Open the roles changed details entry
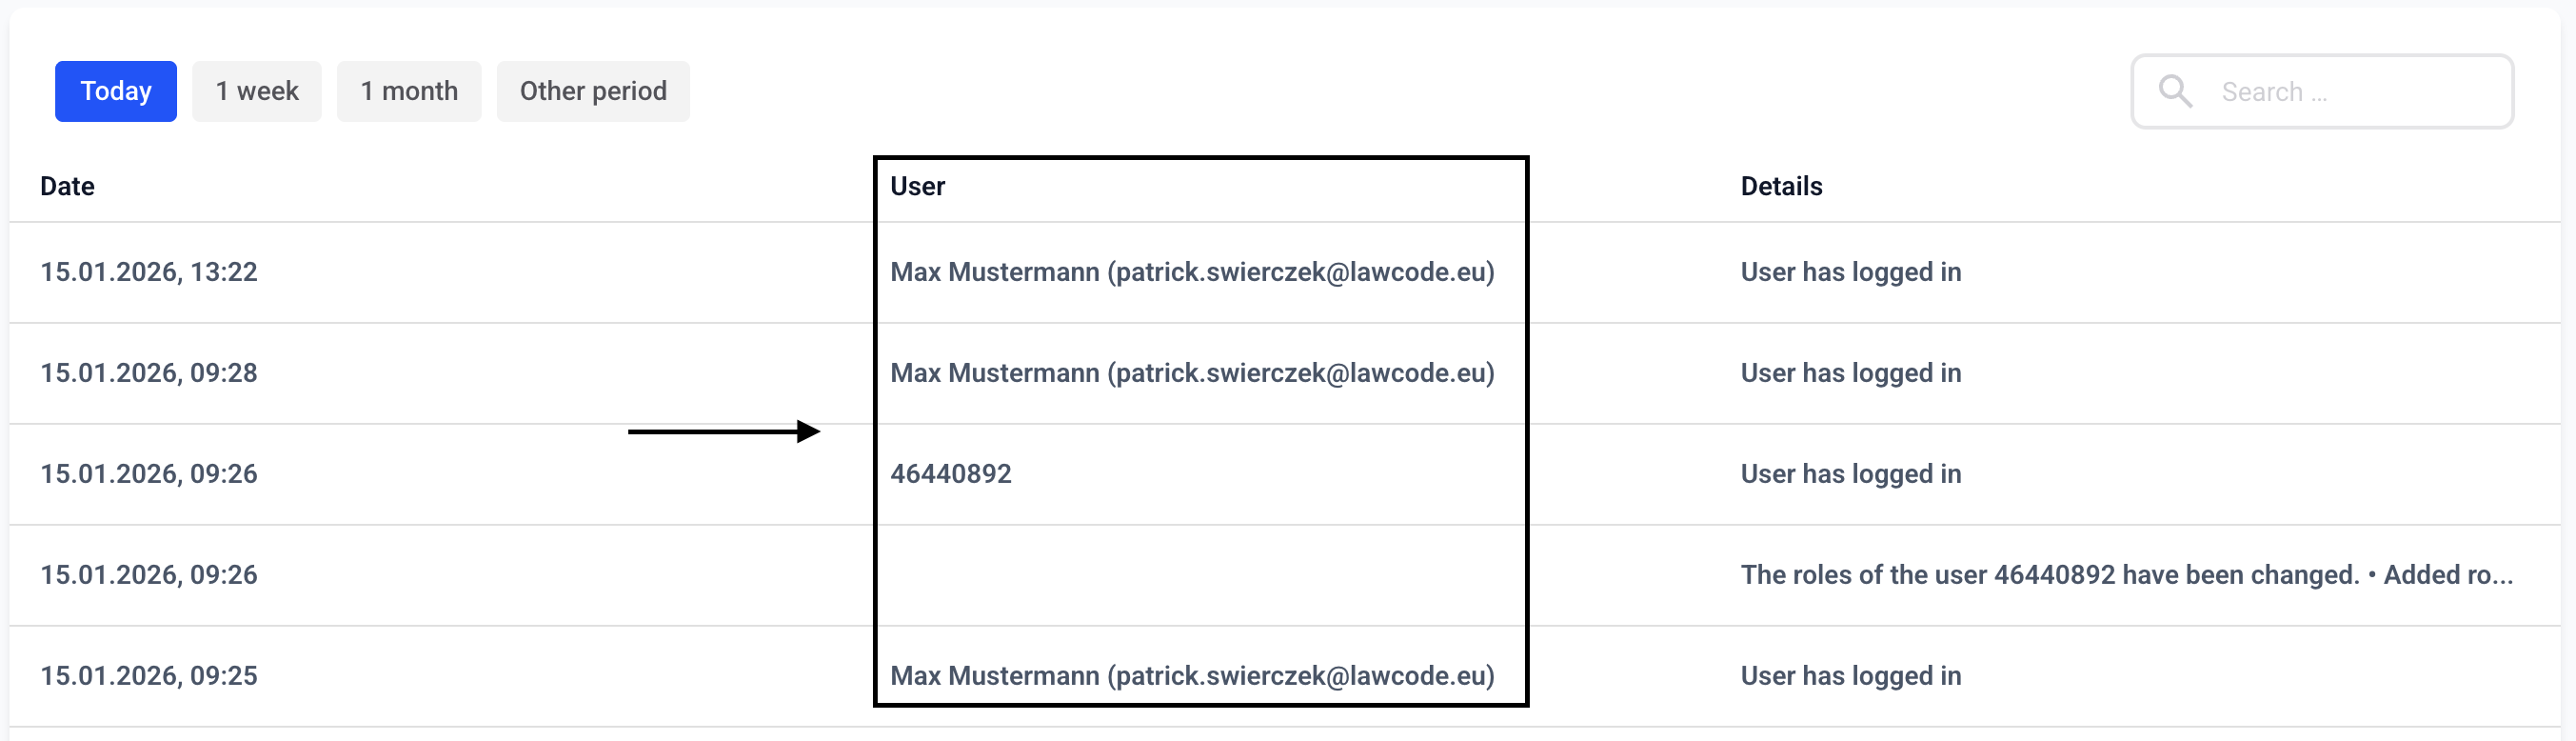This screenshot has height=741, width=2576. (2126, 575)
